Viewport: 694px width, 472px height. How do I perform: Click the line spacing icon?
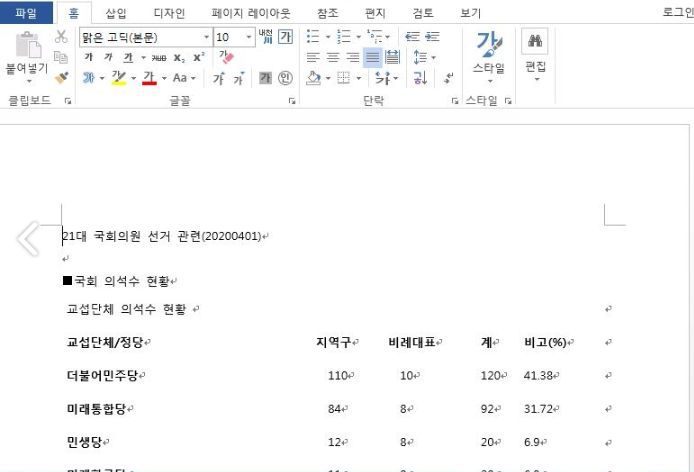coord(420,57)
